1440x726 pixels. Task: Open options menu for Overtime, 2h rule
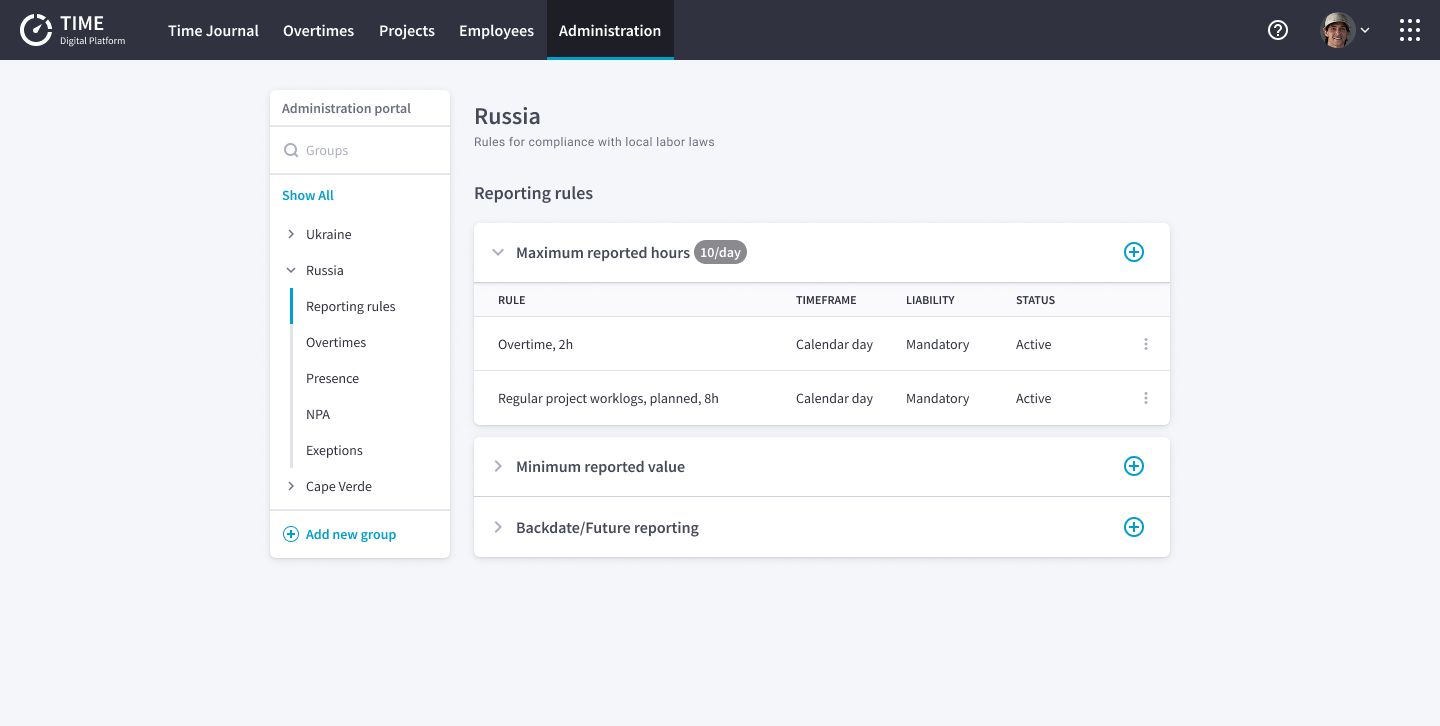click(x=1145, y=344)
